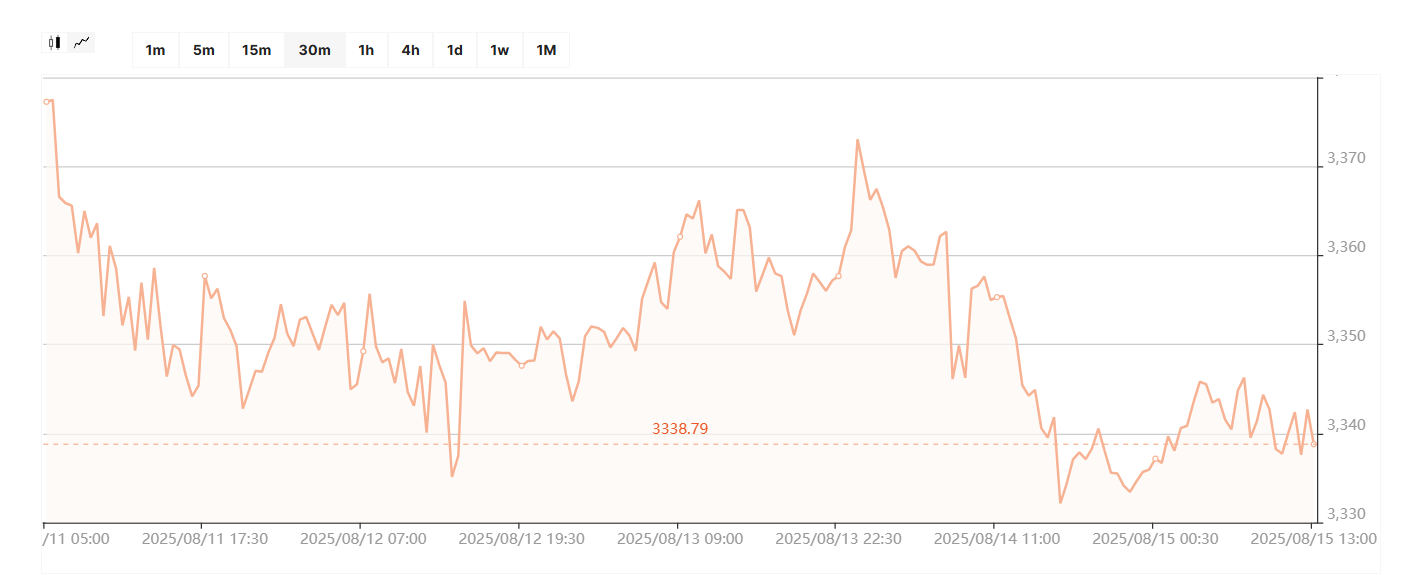Screen dimensions: 1409x577
Task: Click the 3,370 price axis label
Action: [x=1345, y=159]
